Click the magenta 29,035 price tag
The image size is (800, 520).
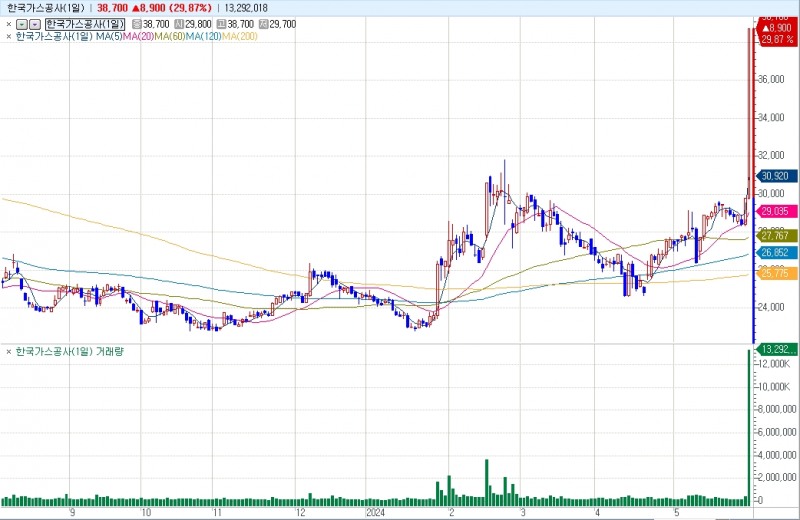pos(777,211)
